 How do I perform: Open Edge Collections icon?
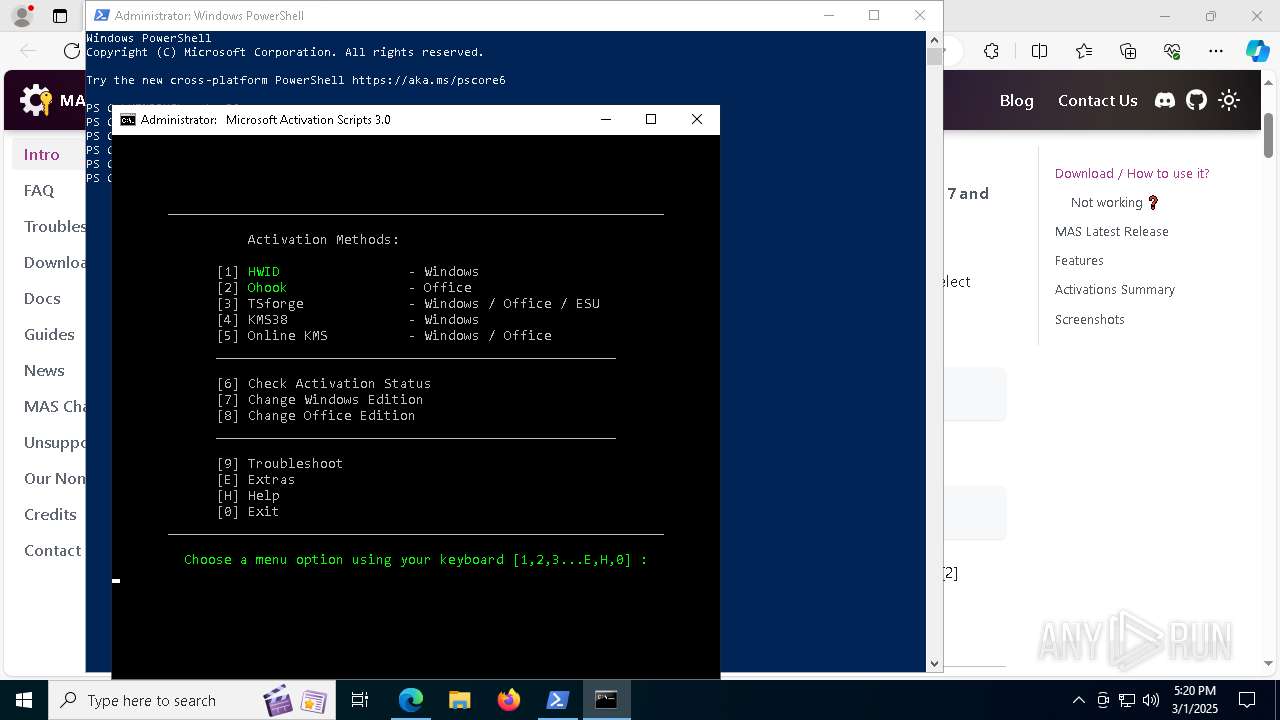(1128, 51)
